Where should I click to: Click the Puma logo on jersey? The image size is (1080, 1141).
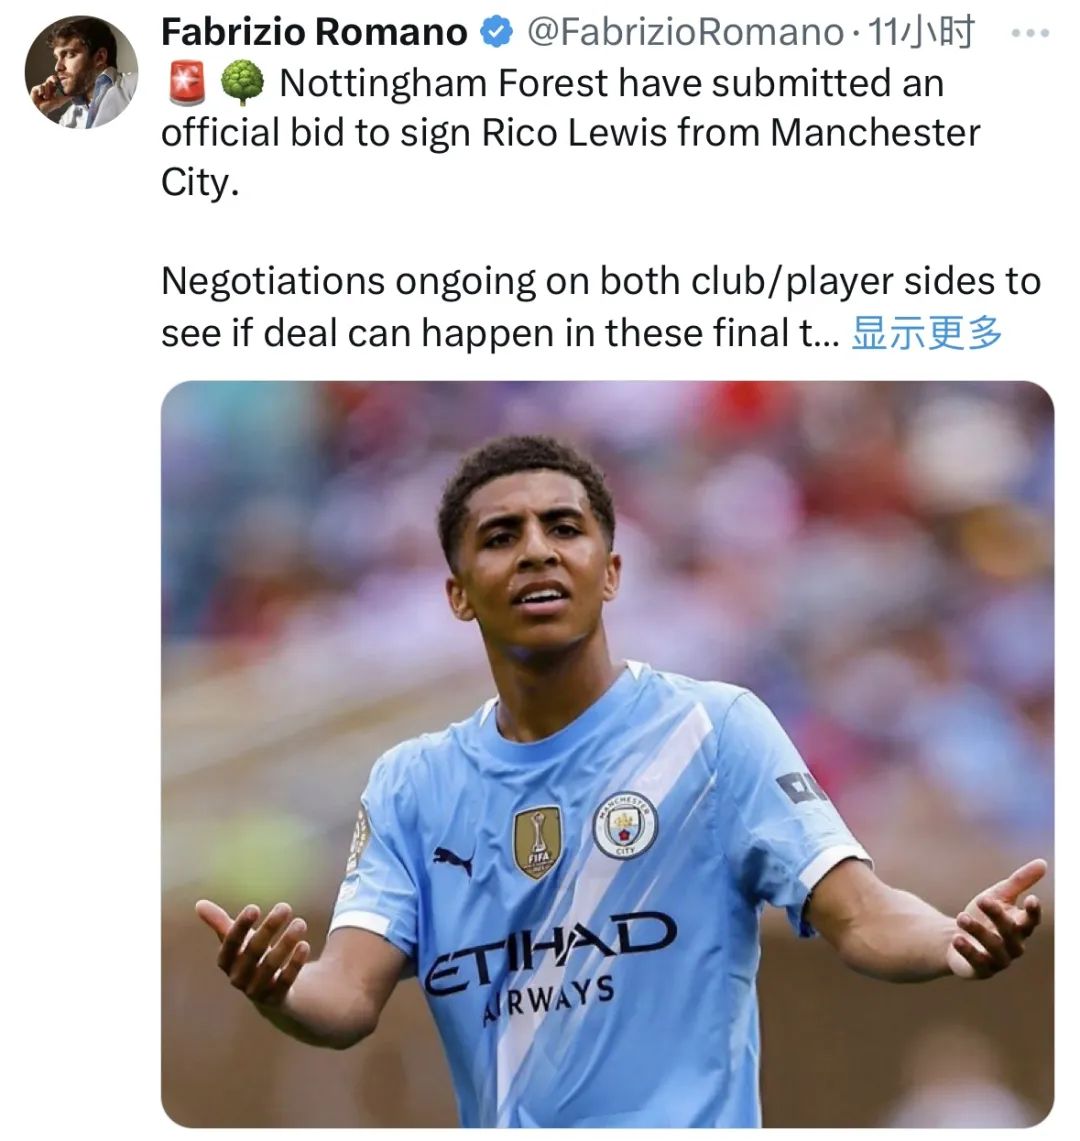(x=453, y=859)
